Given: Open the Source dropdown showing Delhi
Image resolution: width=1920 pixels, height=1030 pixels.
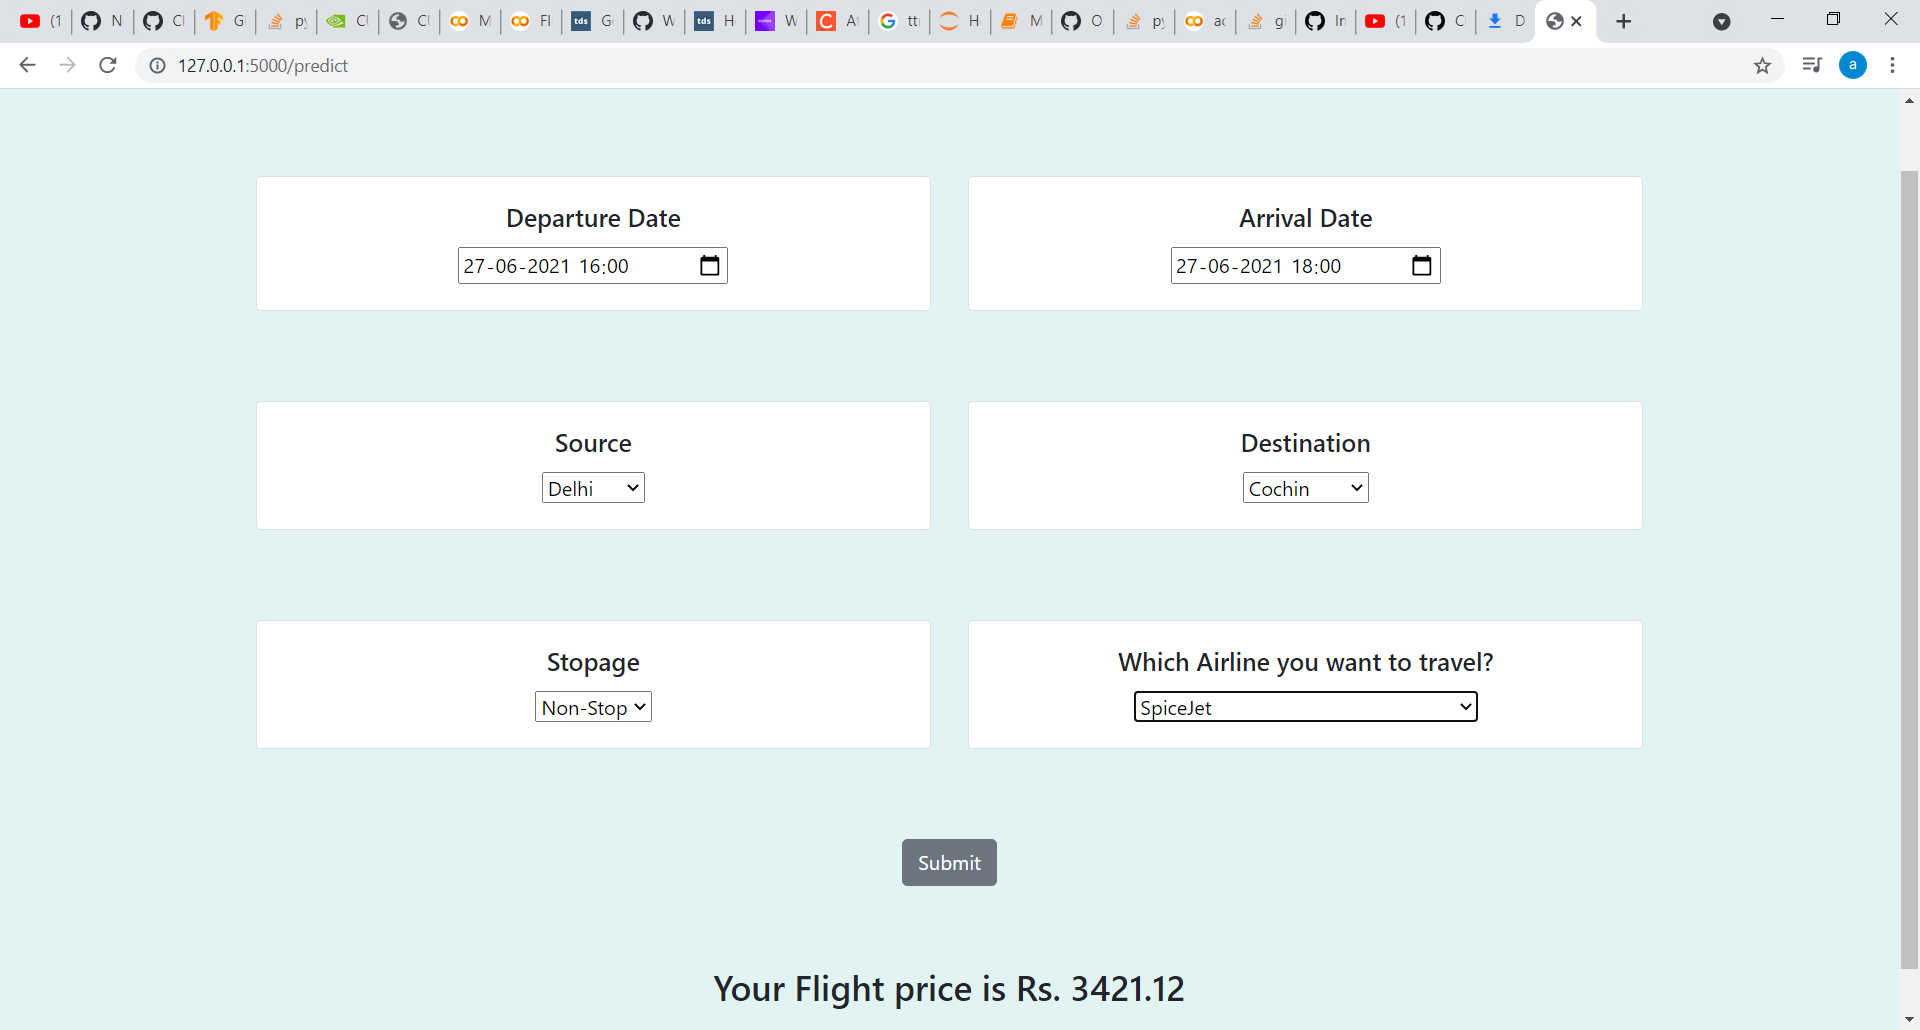Looking at the screenshot, I should point(592,487).
